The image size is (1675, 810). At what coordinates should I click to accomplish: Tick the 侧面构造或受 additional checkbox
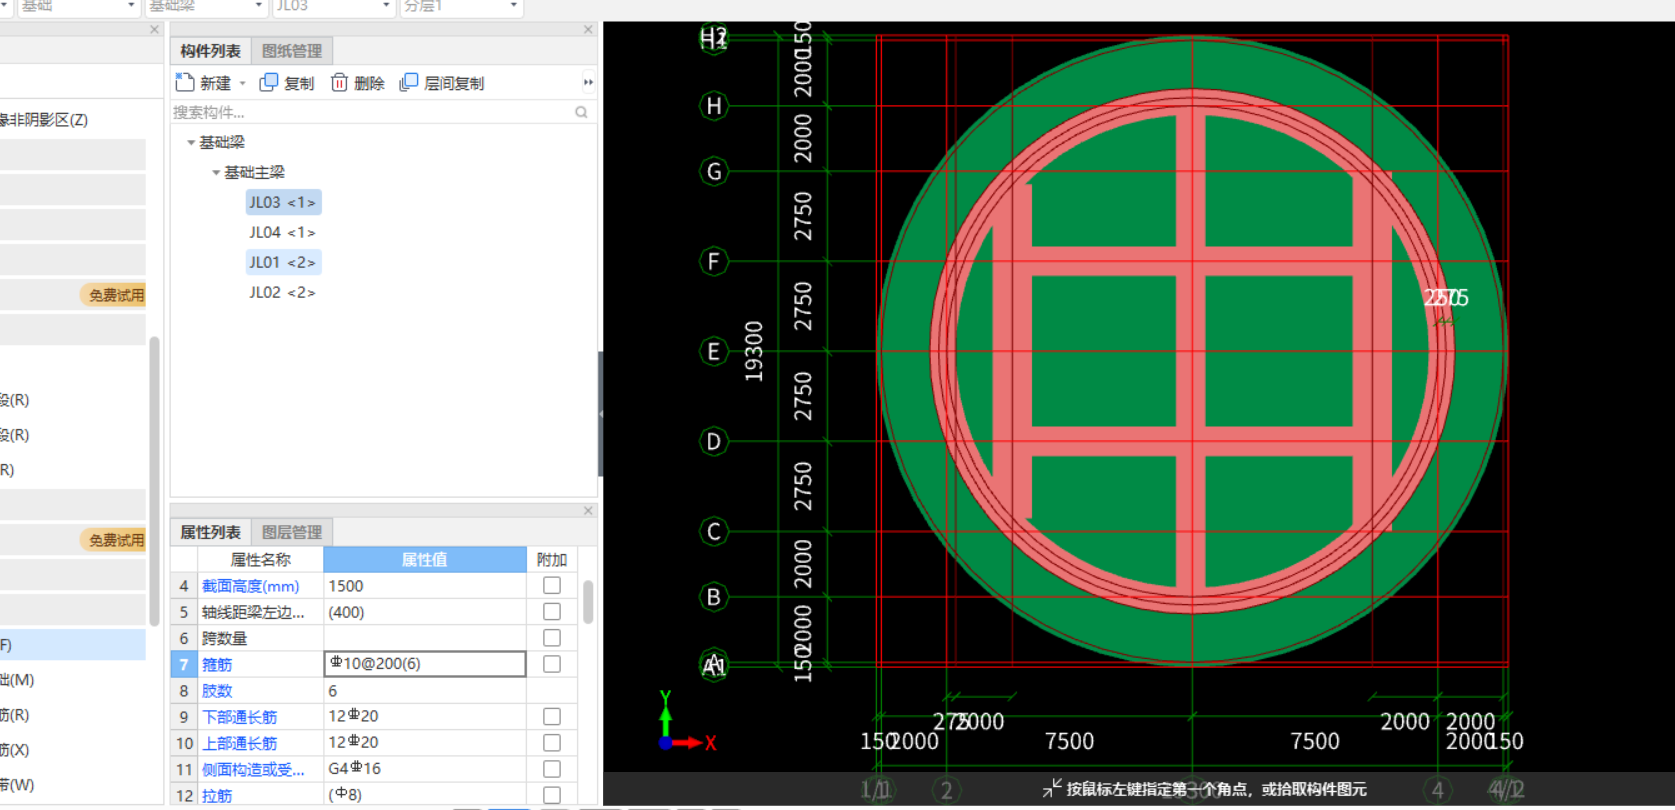[552, 768]
